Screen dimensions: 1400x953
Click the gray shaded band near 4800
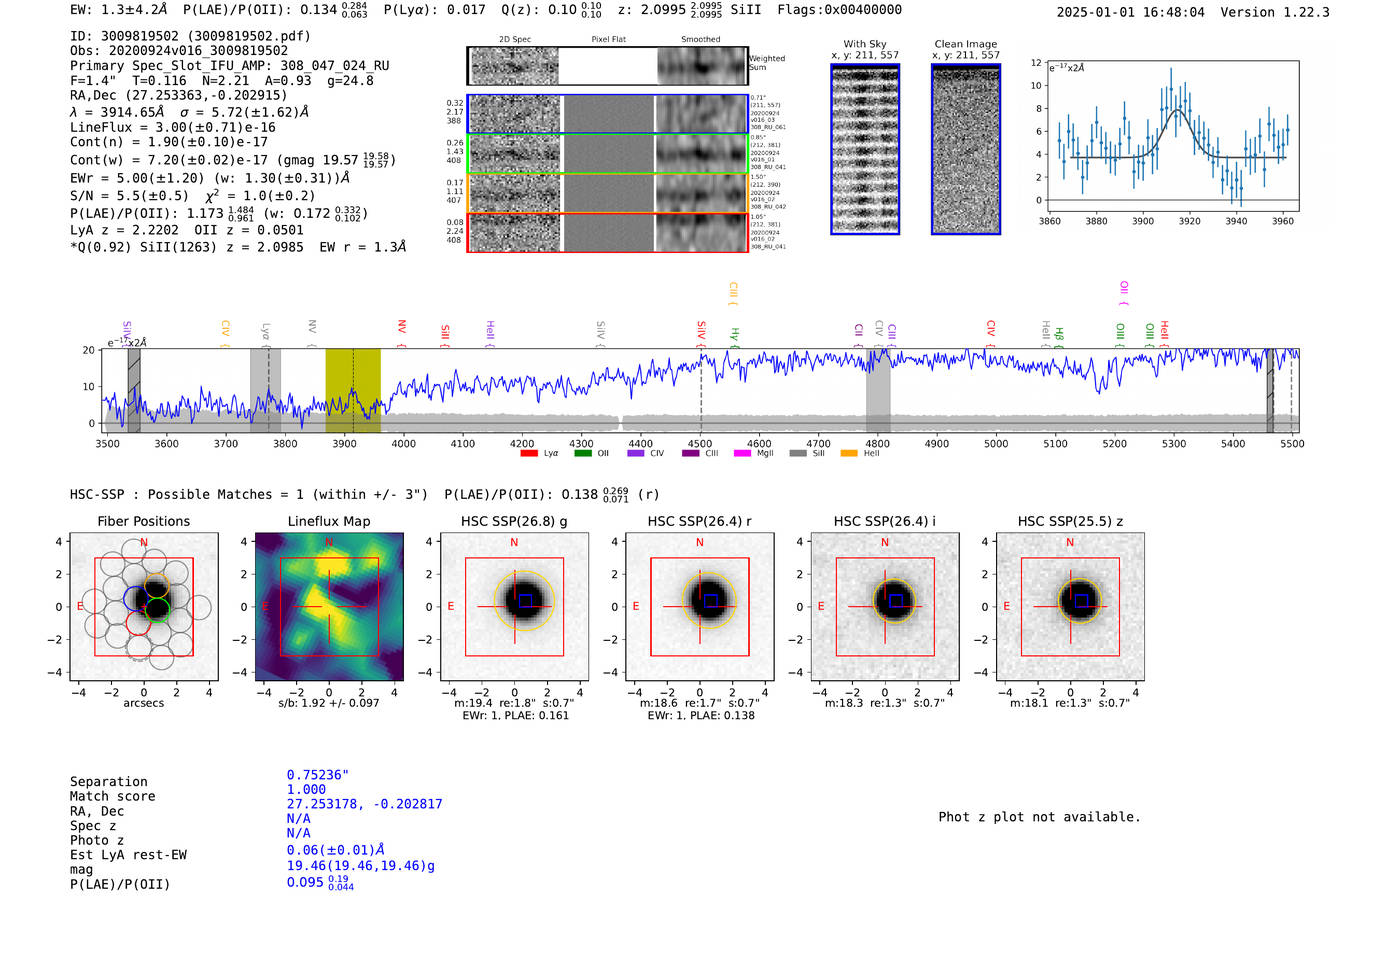click(878, 390)
